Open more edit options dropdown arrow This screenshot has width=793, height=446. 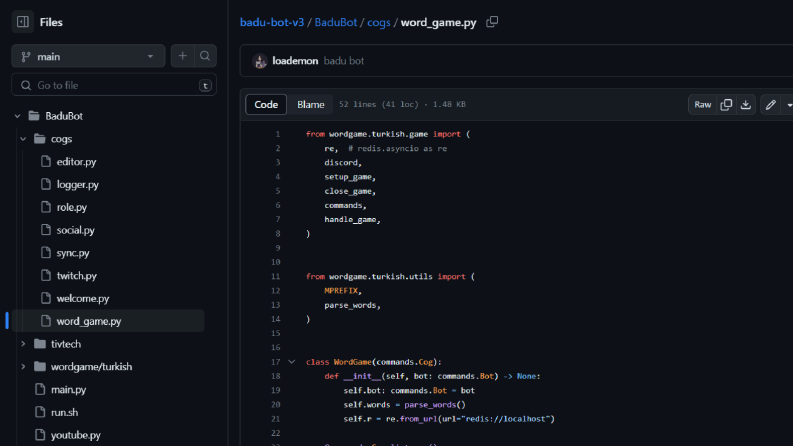tap(788, 105)
